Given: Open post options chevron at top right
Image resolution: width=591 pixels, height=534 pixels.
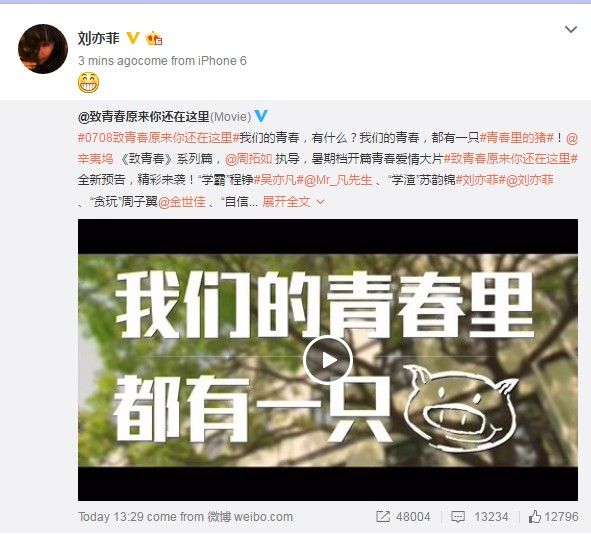Looking at the screenshot, I should 571,29.
